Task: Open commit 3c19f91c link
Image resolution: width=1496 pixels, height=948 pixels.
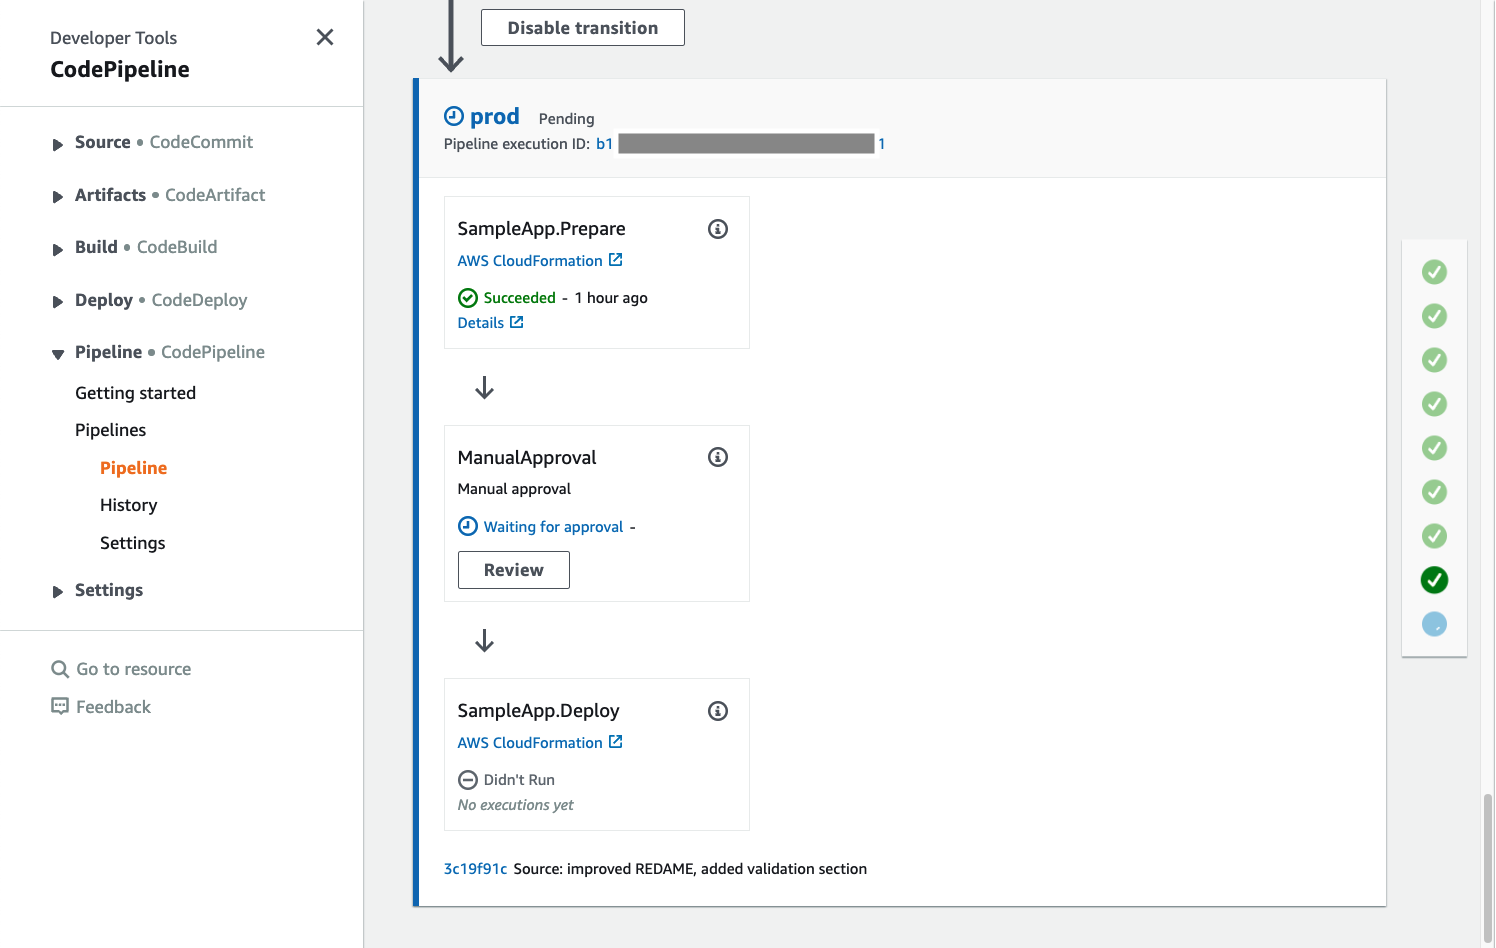Action: point(476,869)
